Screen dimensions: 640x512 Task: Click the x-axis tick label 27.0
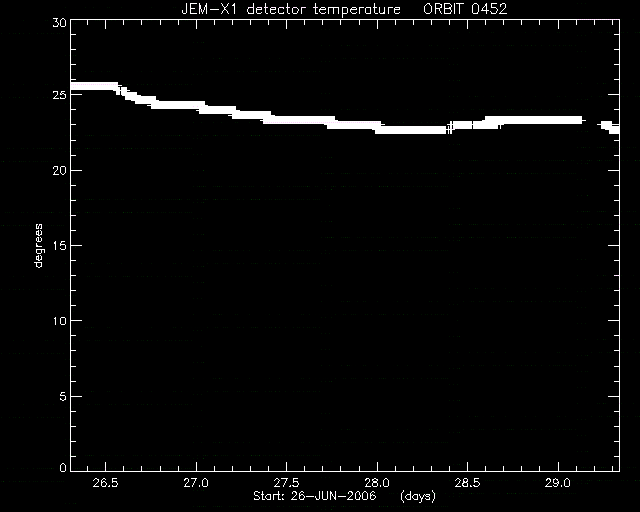[x=196, y=483]
